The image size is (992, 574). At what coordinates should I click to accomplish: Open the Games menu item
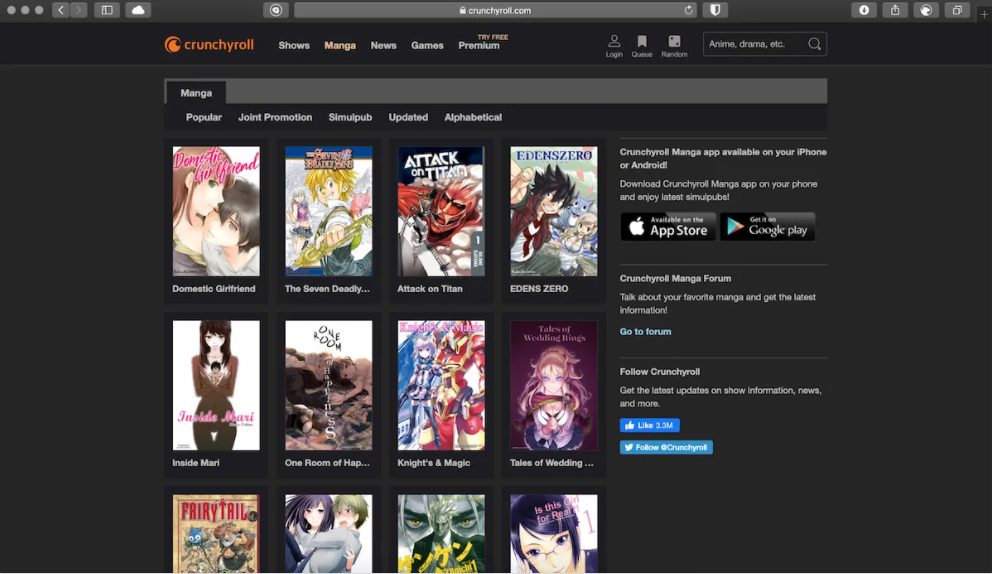pos(427,46)
